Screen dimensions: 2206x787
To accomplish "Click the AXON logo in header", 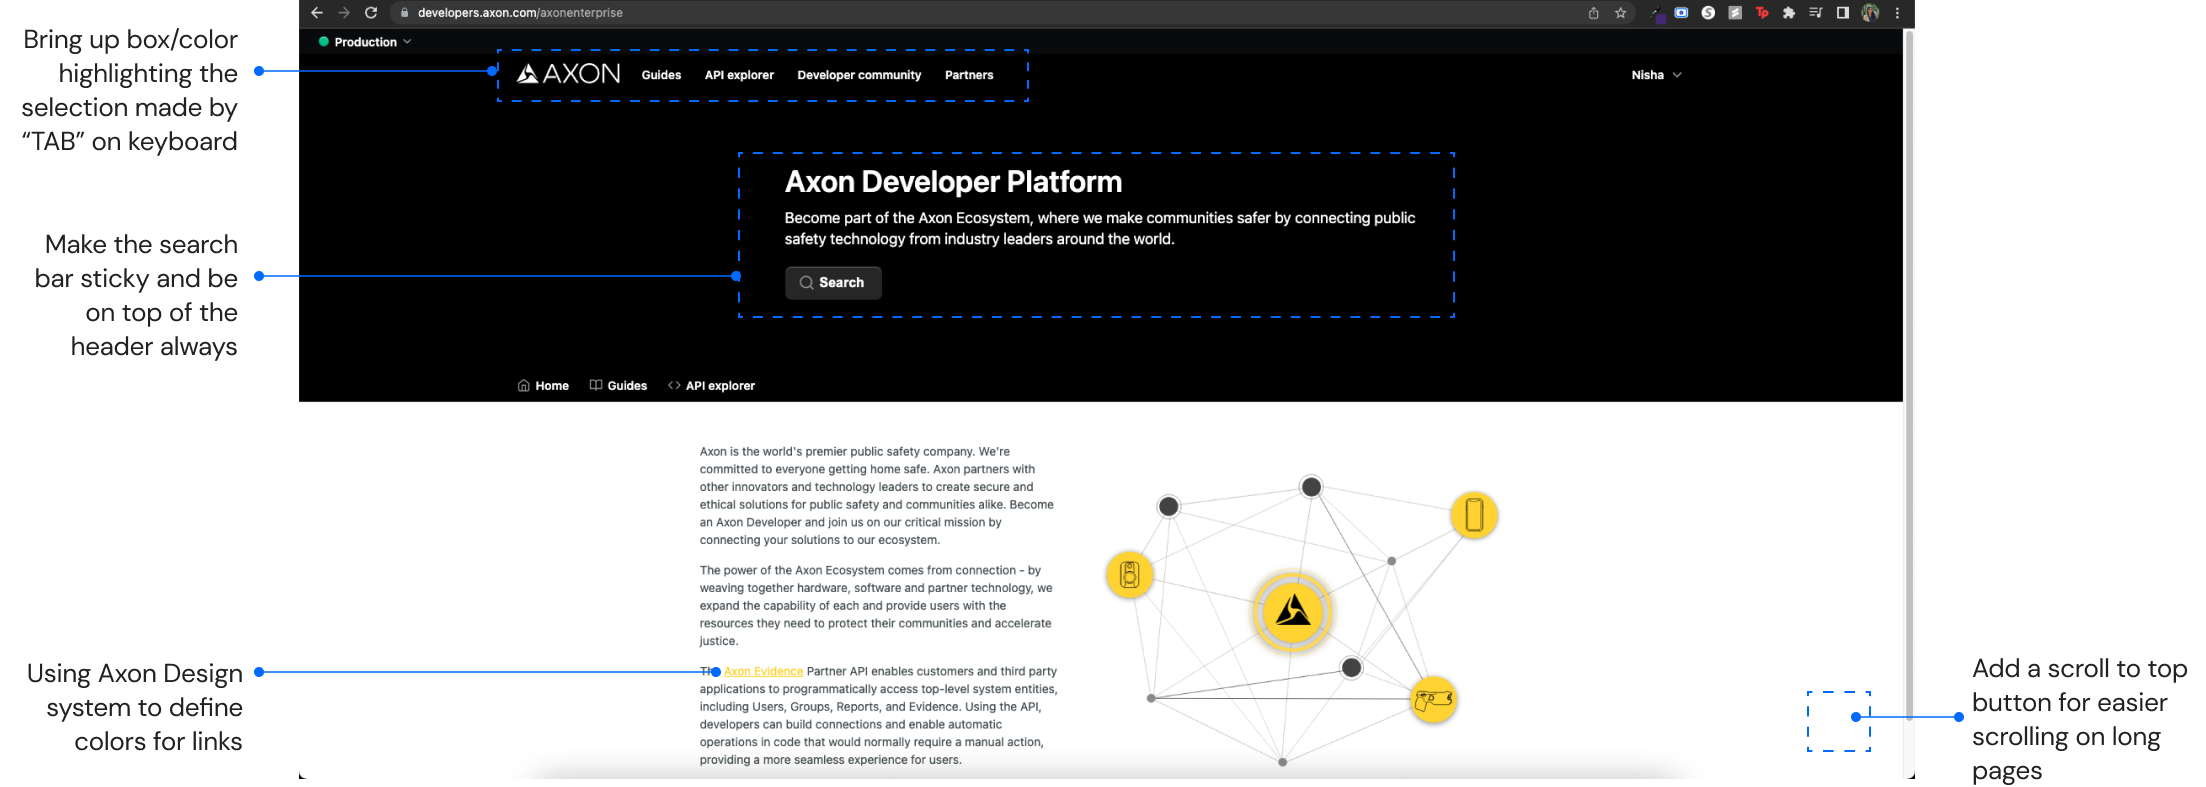I will [x=568, y=74].
